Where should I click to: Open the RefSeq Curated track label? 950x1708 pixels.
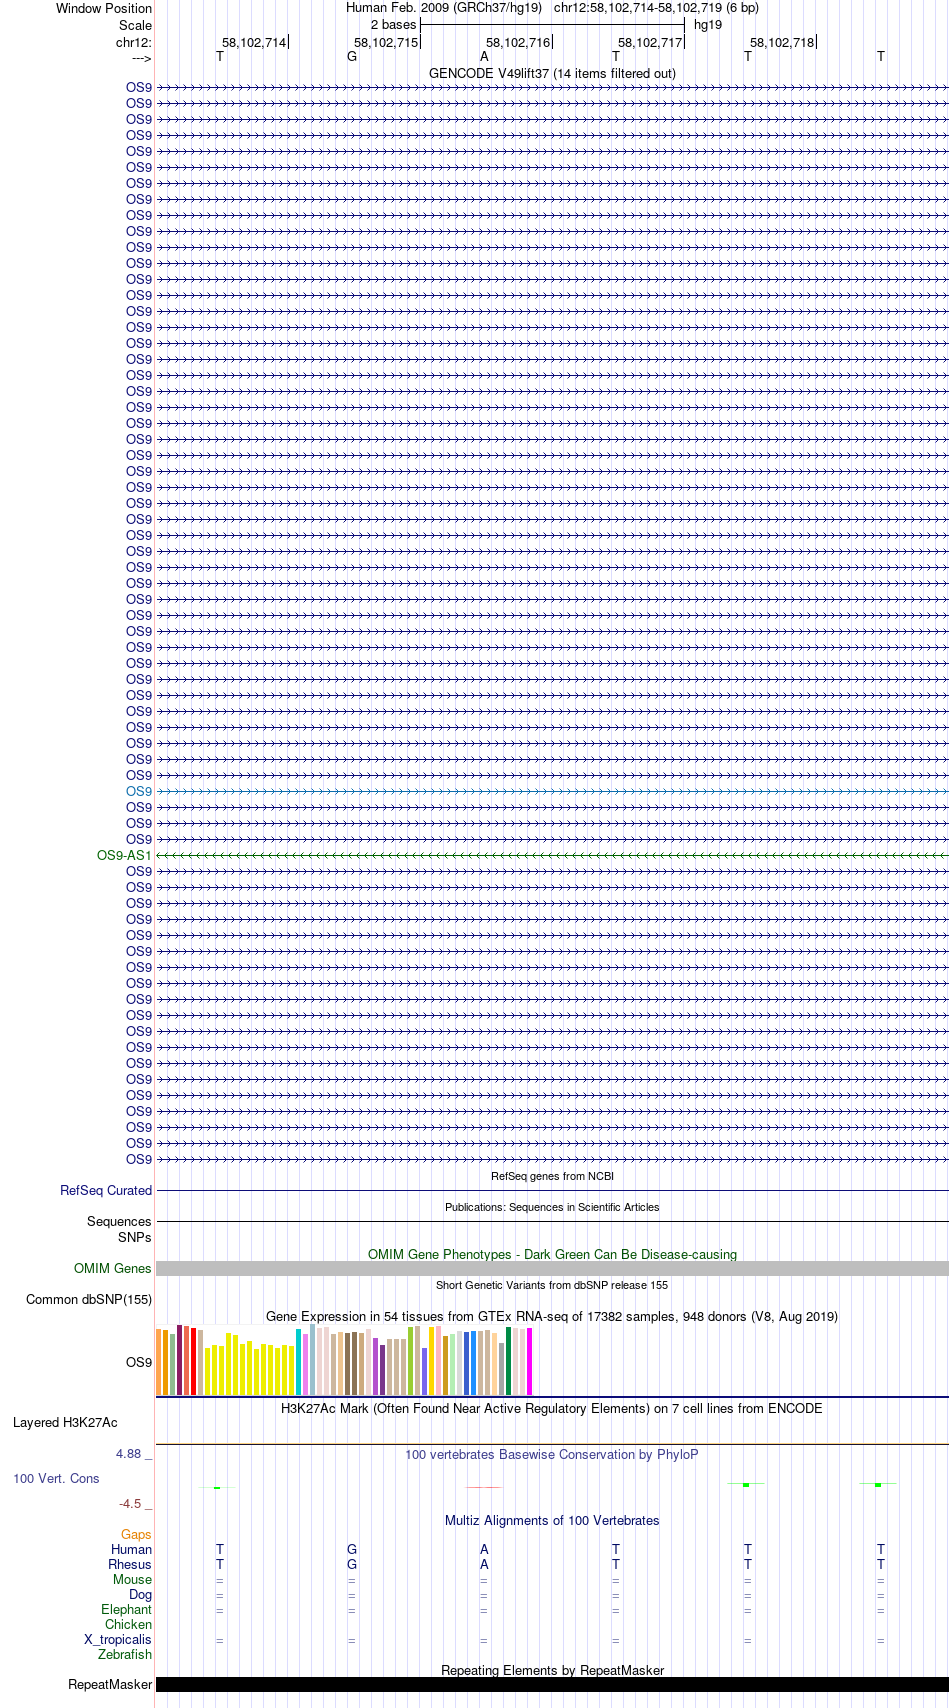(x=106, y=1190)
